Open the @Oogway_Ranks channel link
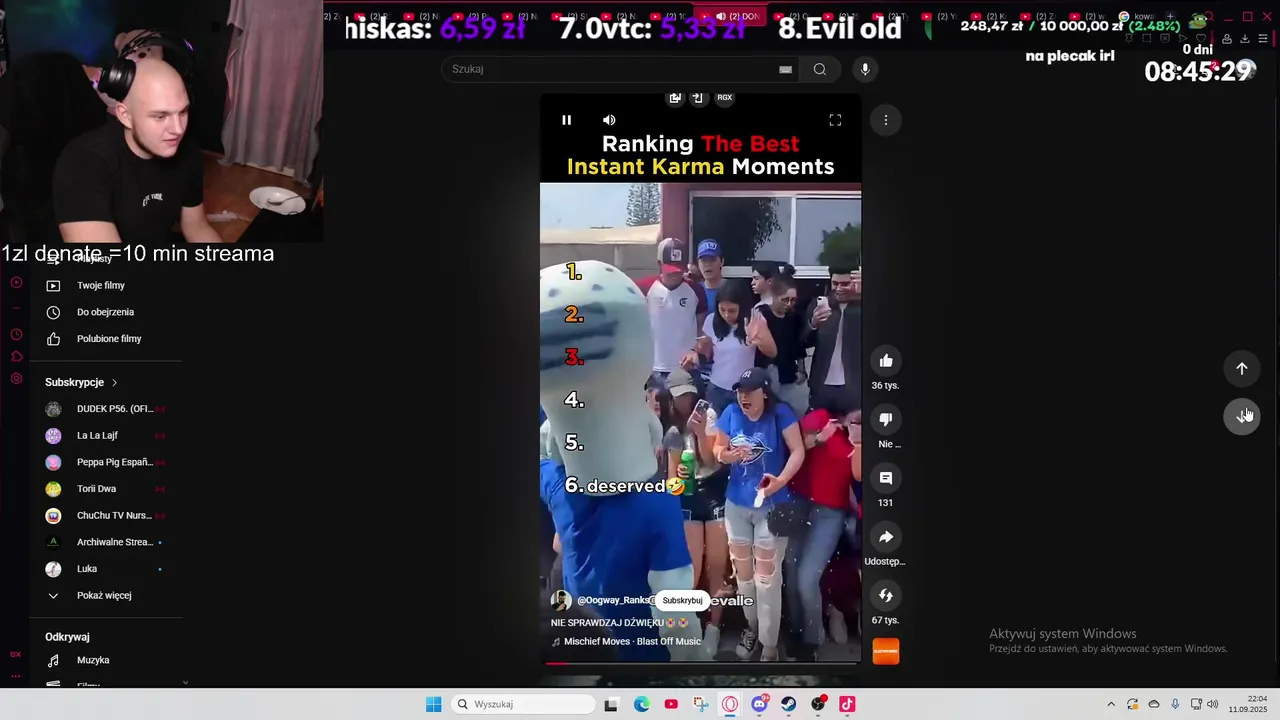 coord(614,600)
